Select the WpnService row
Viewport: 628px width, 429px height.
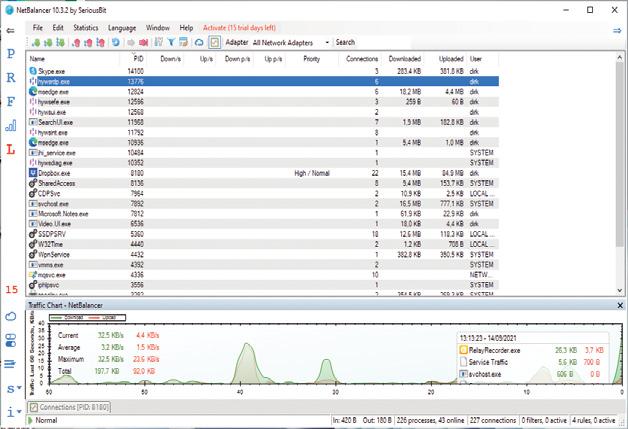click(263, 255)
